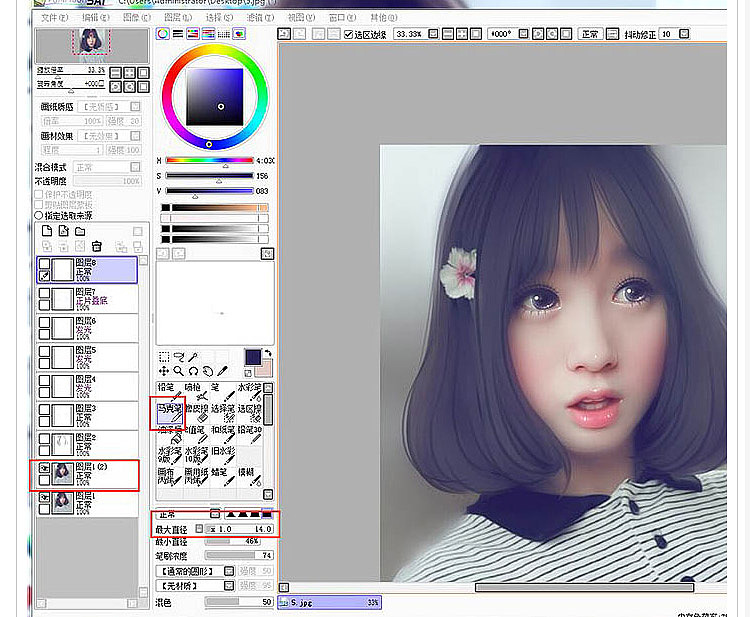The height and width of the screenshot is (617, 750).
Task: Activate the hand pan tool
Action: click(x=208, y=371)
